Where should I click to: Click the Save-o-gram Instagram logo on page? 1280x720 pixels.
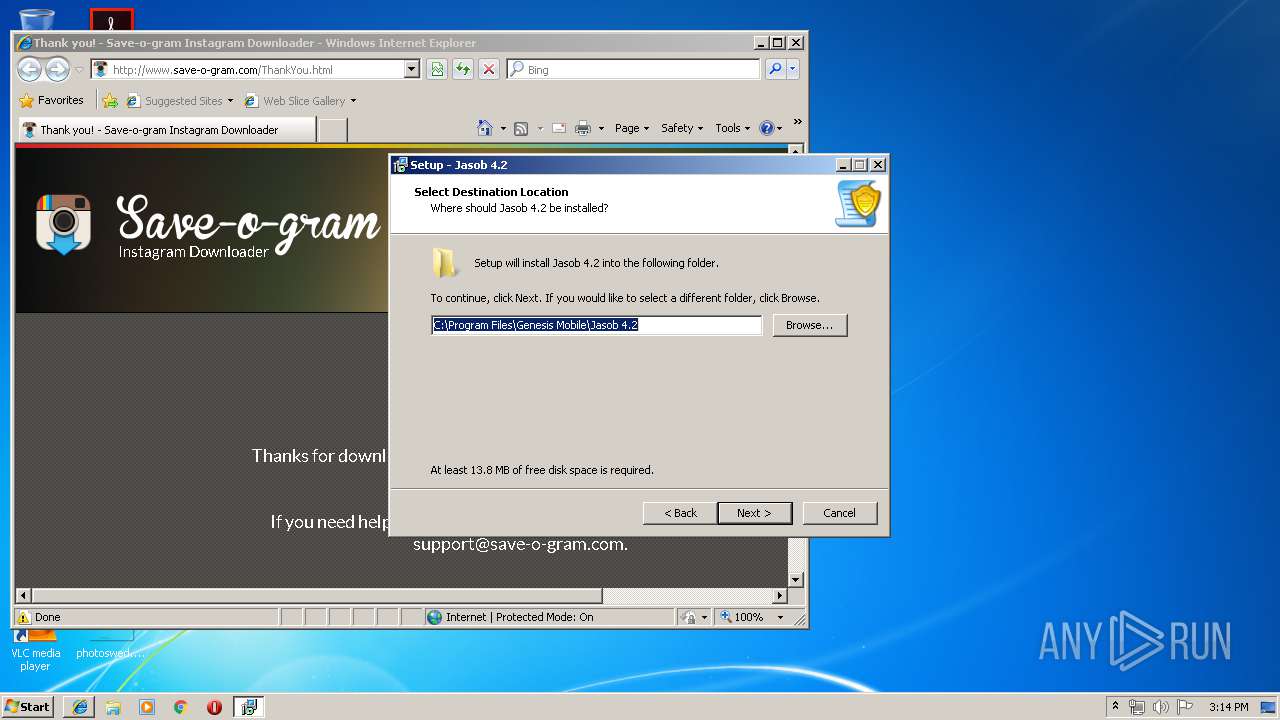click(64, 224)
